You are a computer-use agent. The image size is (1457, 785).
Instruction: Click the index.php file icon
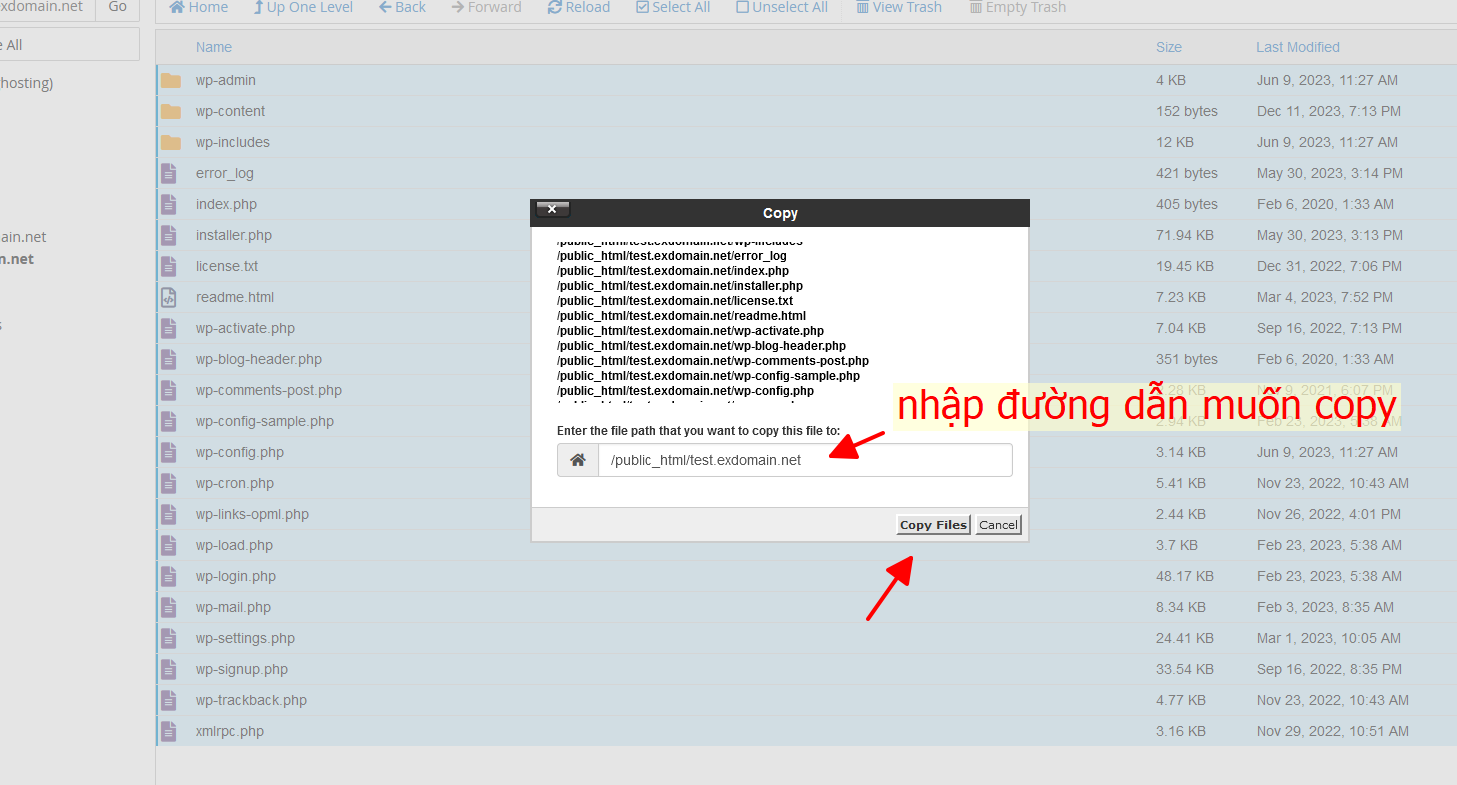coord(169,204)
